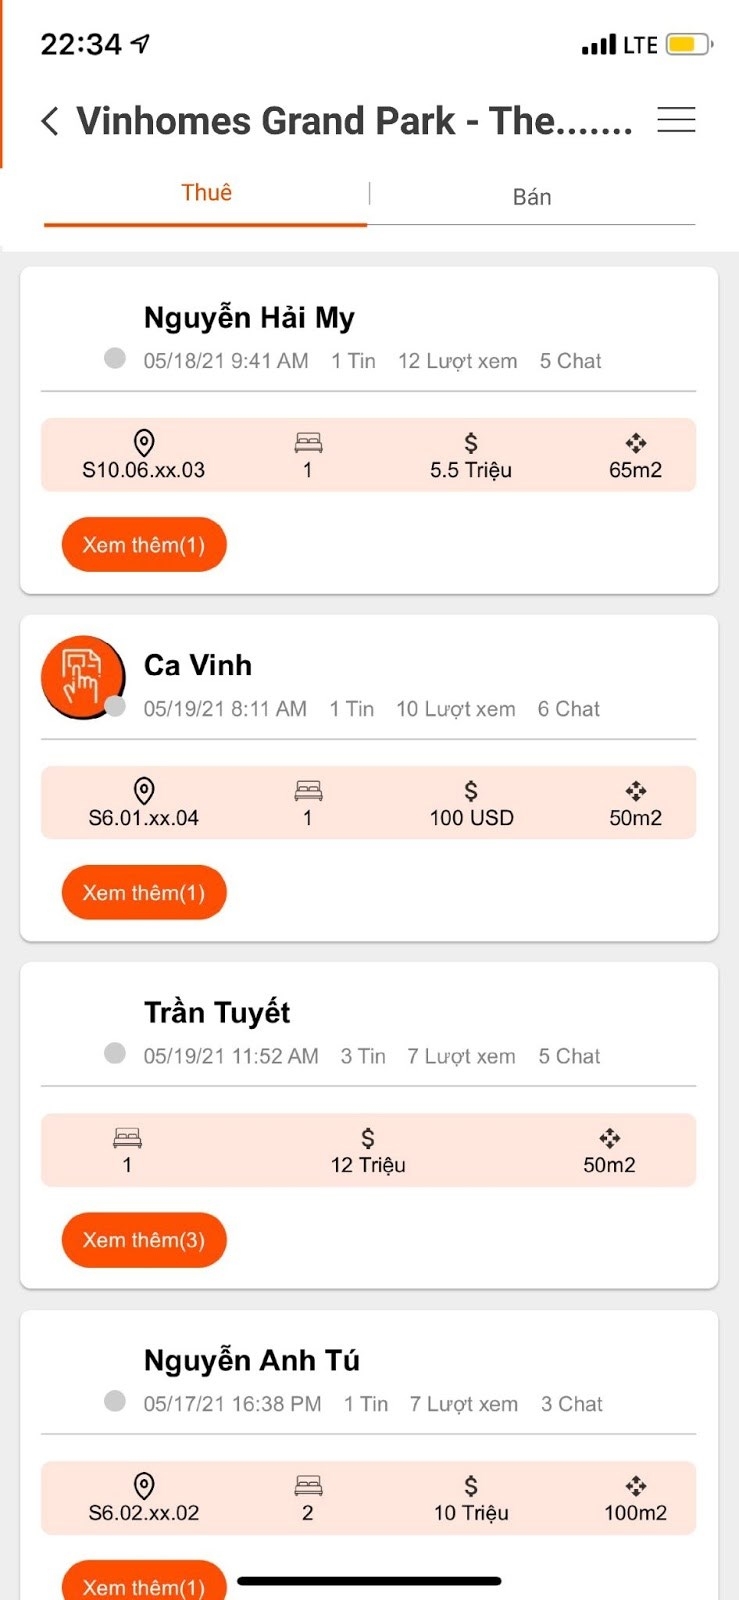This screenshot has width=739, height=1600.
Task: Tap location pin icon for S10.06.xx.03
Action: tap(144, 442)
